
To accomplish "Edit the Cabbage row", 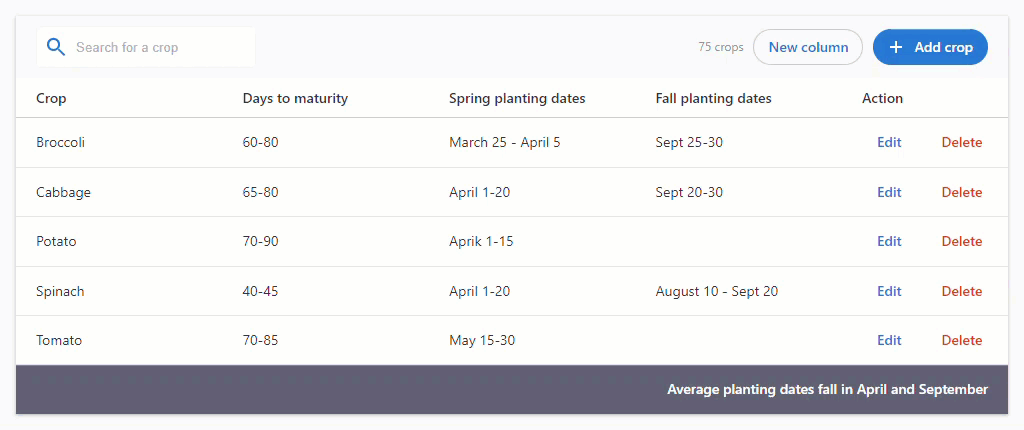I will (x=889, y=192).
